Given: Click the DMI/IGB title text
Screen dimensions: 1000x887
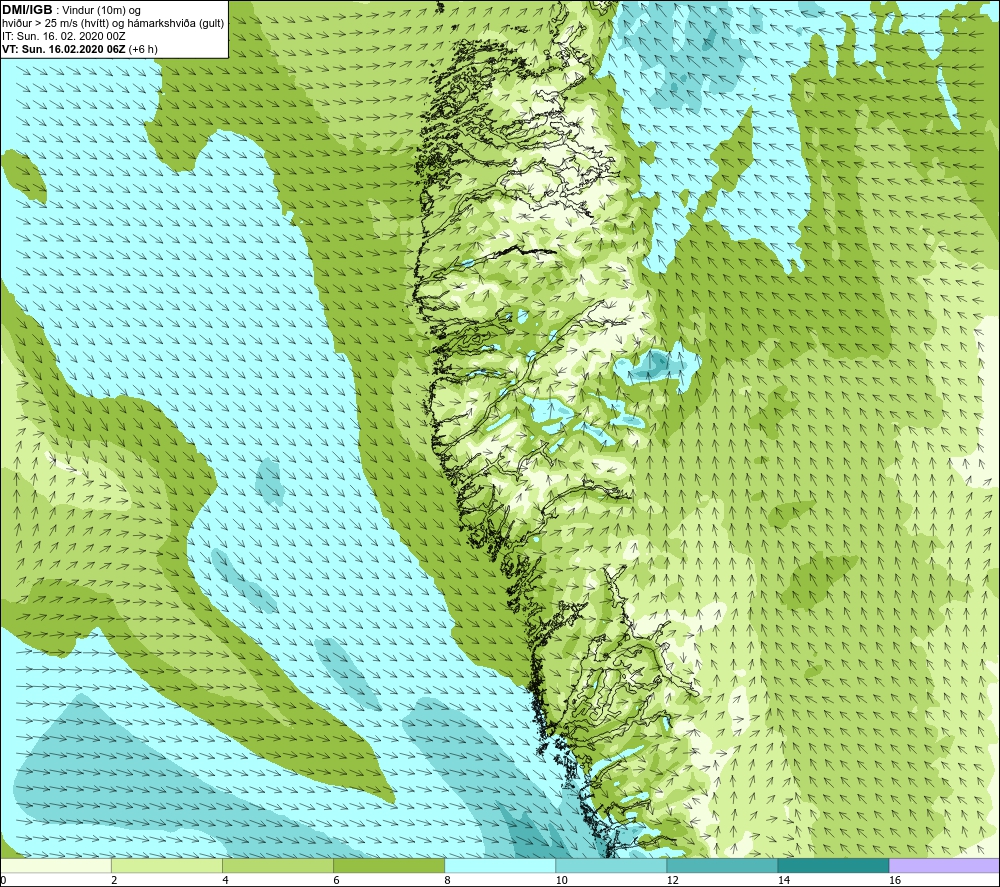Looking at the screenshot, I should [27, 10].
